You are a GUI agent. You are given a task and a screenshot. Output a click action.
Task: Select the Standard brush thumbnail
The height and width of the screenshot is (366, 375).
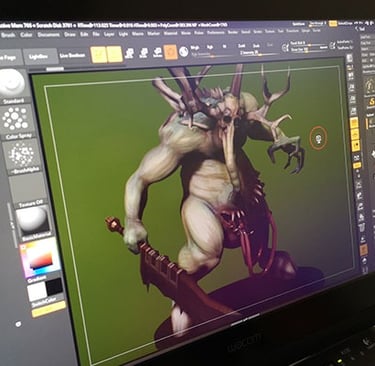tap(12, 84)
